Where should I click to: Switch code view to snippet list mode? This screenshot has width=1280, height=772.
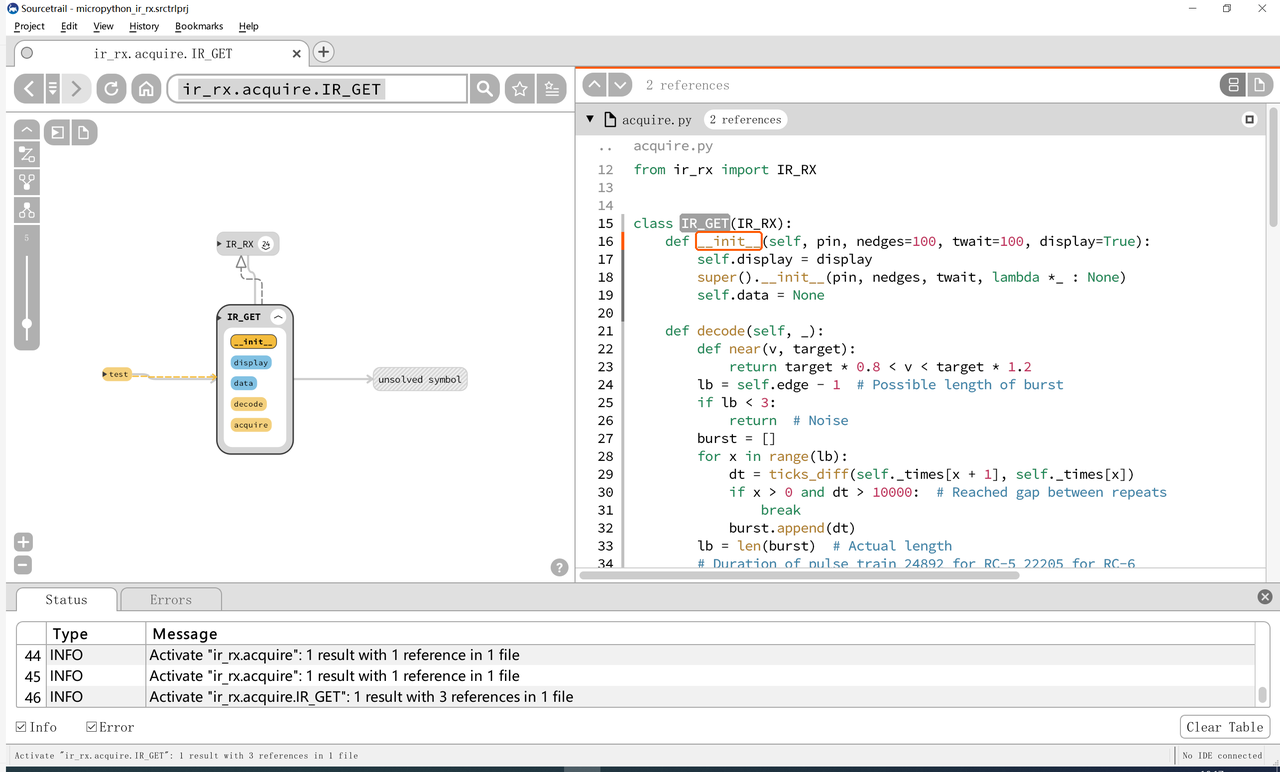point(1234,85)
